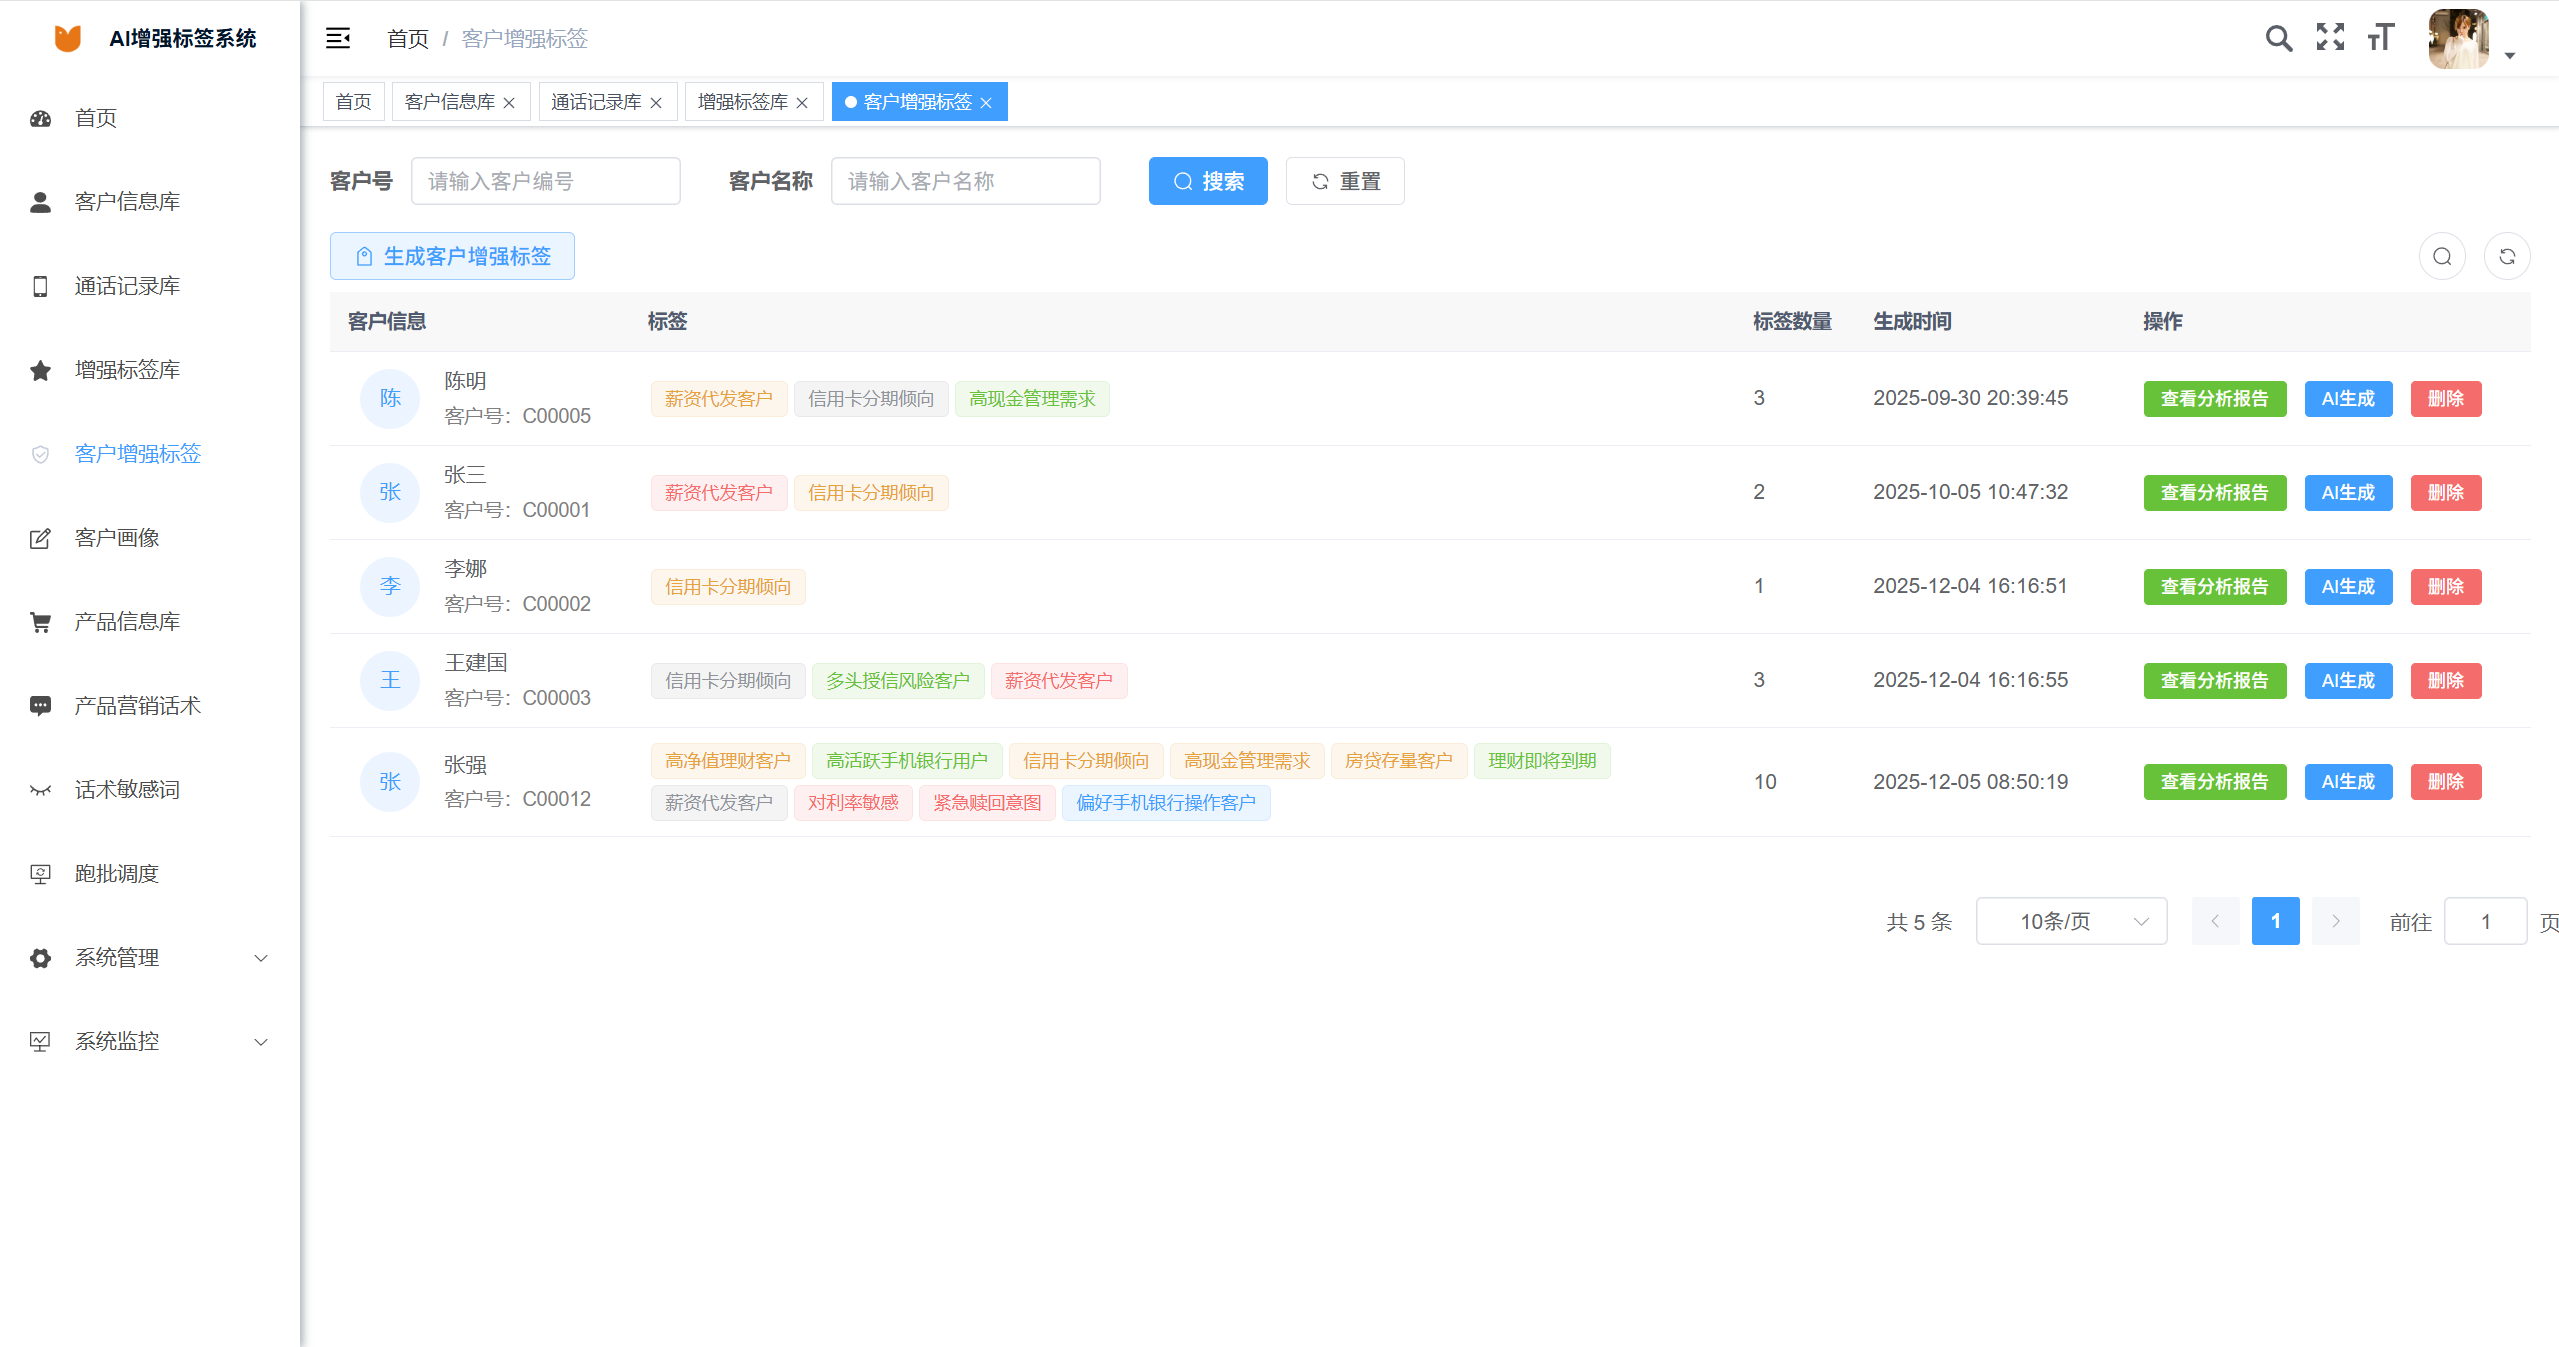Click 生成客户增强标签 button
Image resolution: width=2559 pixels, height=1347 pixels.
tap(452, 257)
